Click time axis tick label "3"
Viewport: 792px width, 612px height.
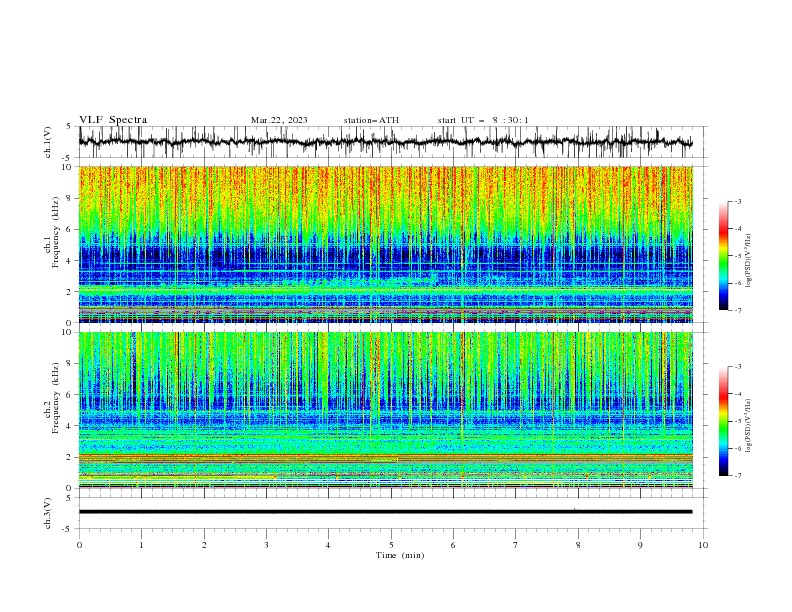tap(266, 545)
